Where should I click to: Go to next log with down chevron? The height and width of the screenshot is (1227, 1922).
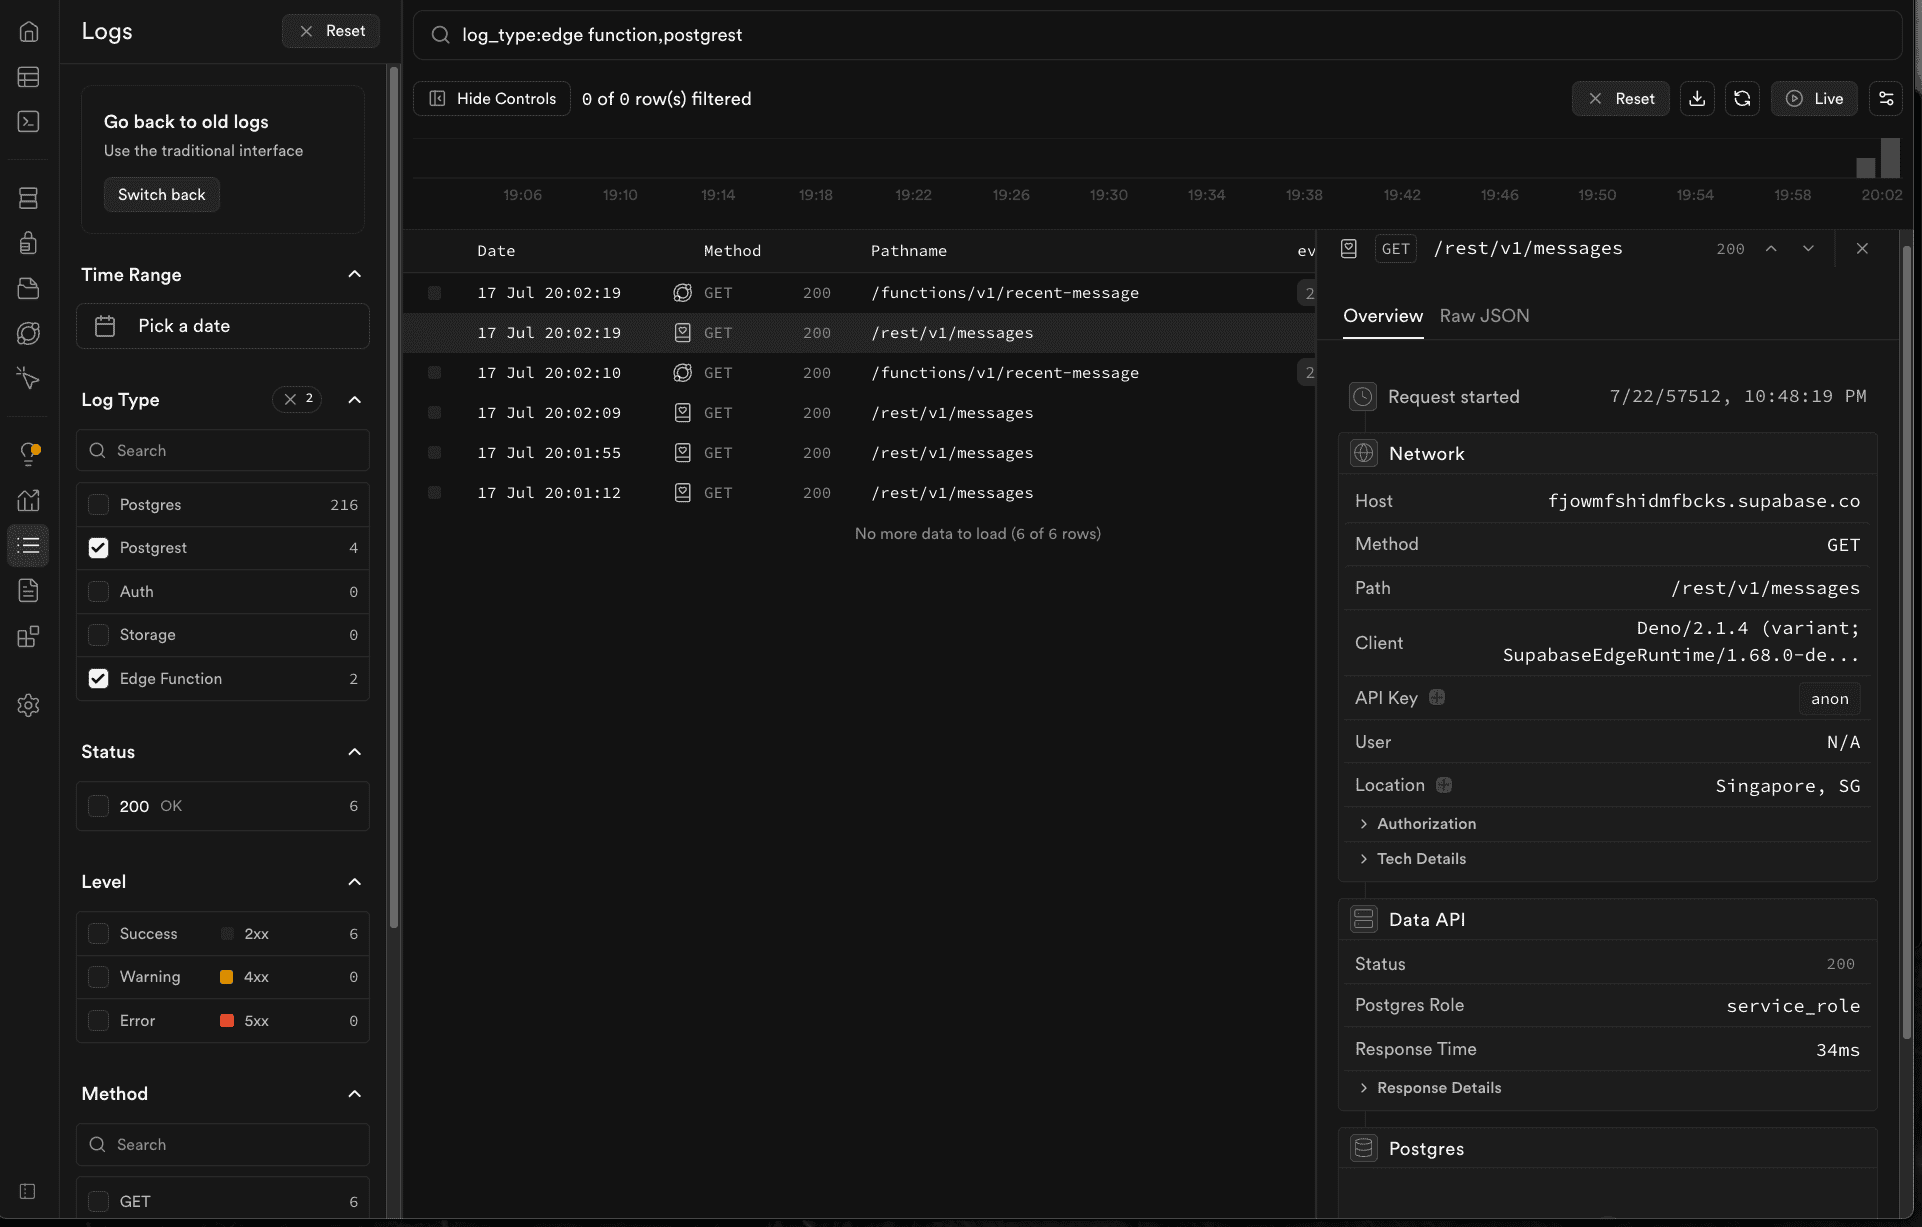pos(1808,249)
